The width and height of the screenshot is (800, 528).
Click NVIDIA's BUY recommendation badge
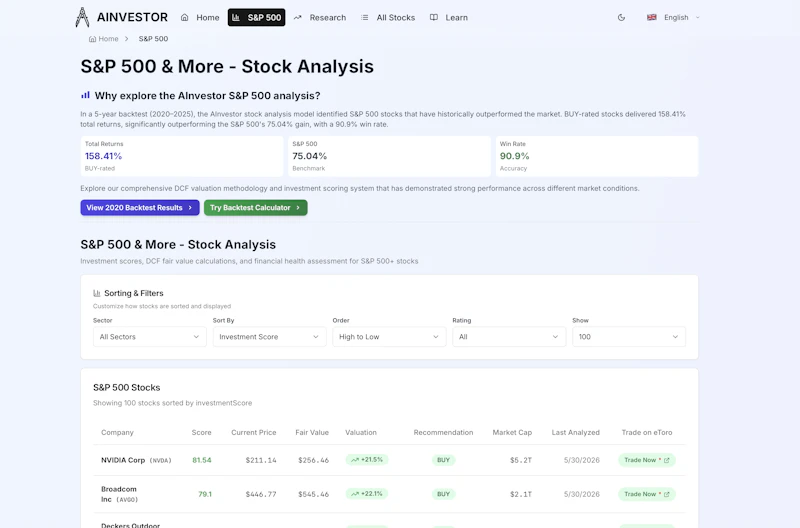(443, 460)
